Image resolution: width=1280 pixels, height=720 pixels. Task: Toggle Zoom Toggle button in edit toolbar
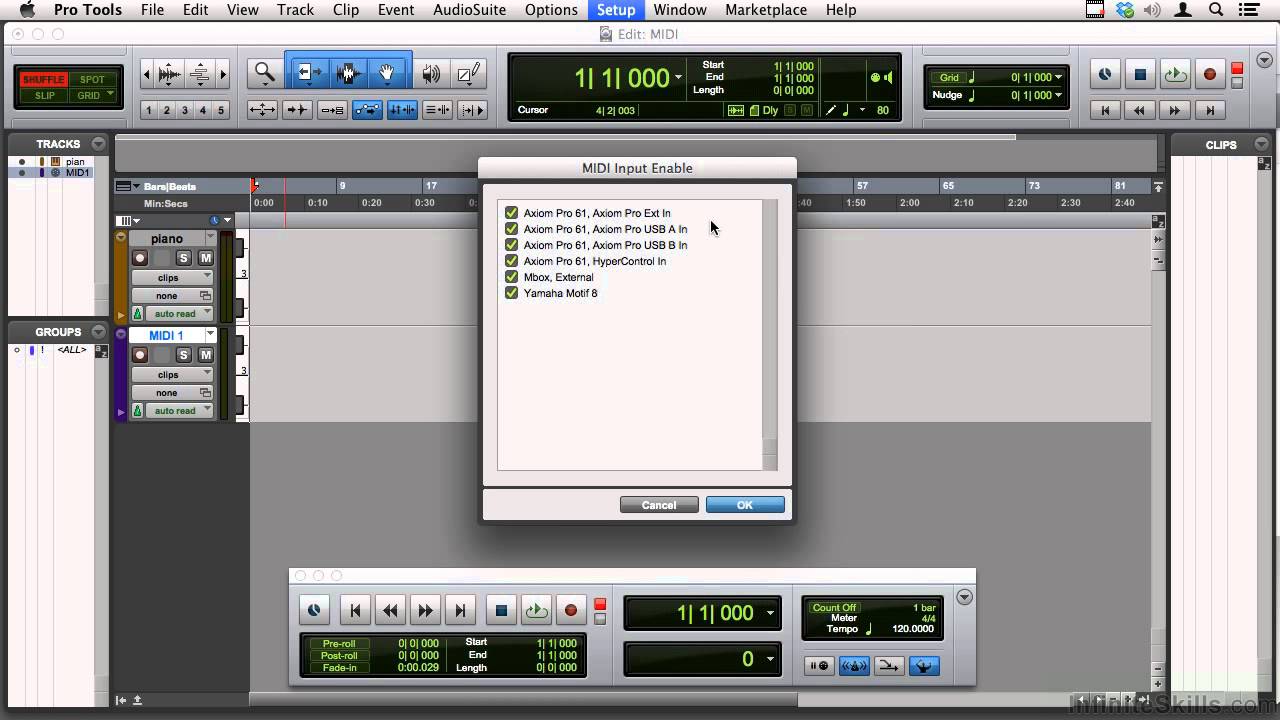coord(262,110)
